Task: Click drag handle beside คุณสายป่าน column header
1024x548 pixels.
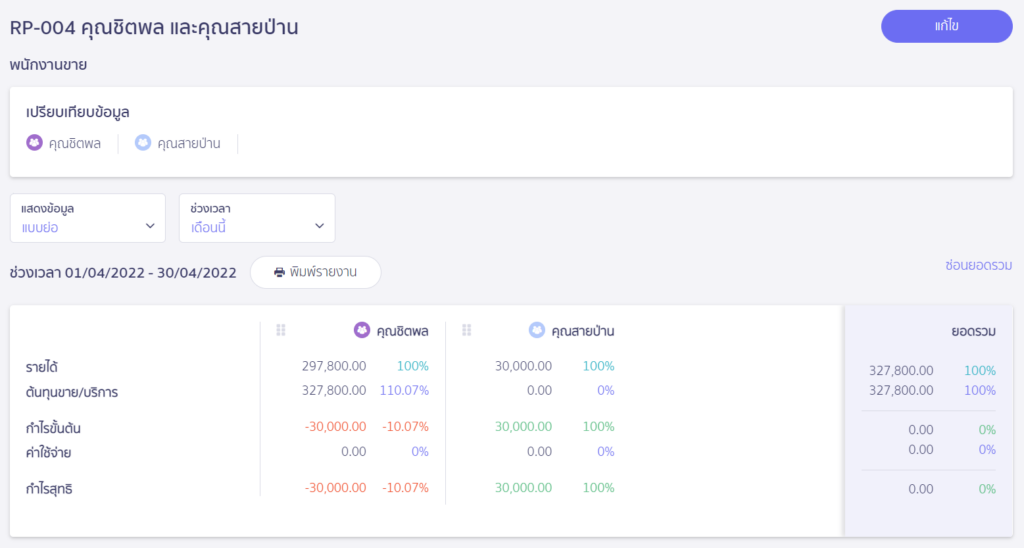Action: (x=467, y=330)
